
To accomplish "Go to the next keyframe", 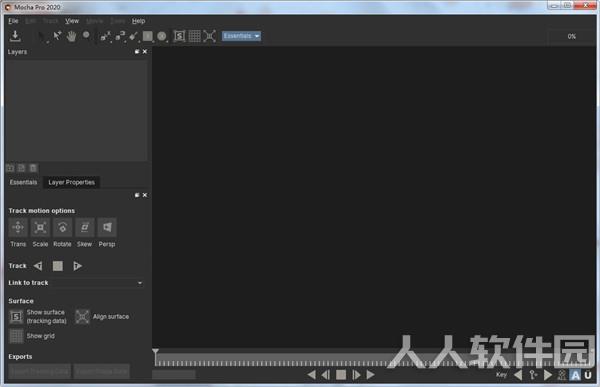I will pyautogui.click(x=548, y=375).
